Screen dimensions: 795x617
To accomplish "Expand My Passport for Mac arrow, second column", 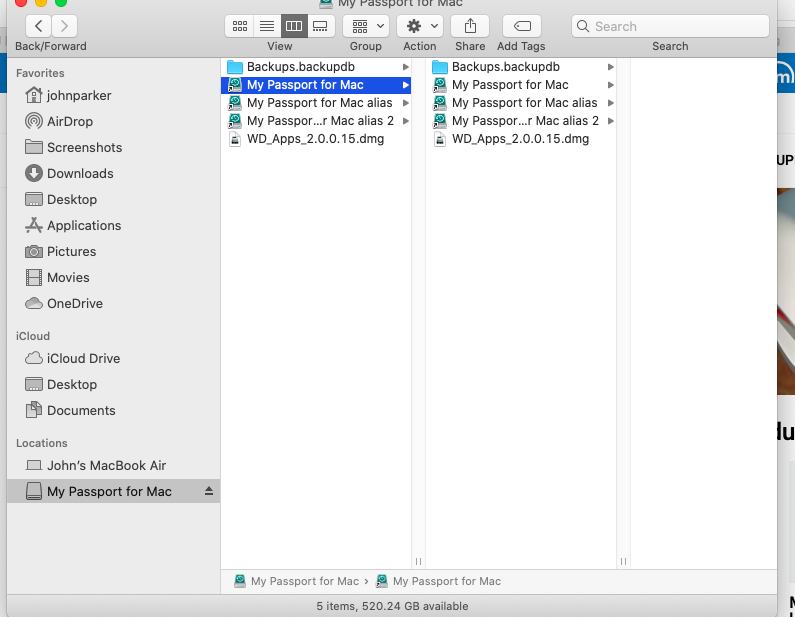I will pyautogui.click(x=610, y=85).
